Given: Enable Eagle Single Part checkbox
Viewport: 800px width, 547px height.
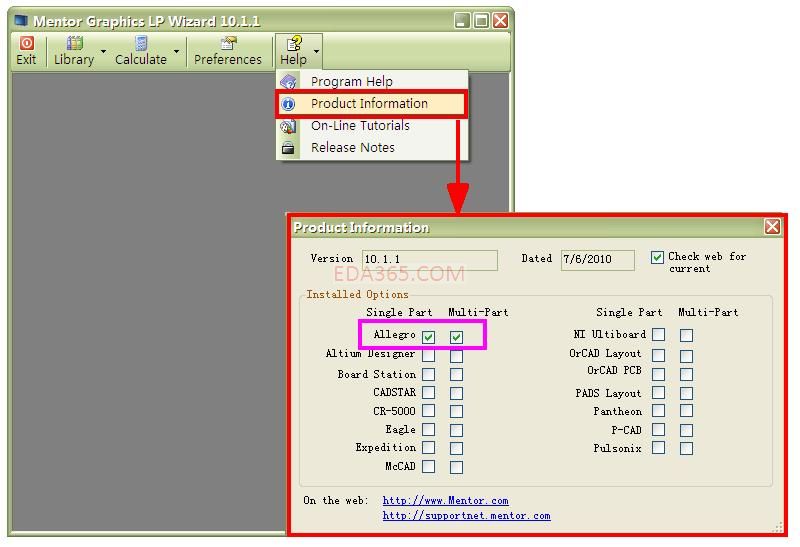Looking at the screenshot, I should click(x=429, y=430).
